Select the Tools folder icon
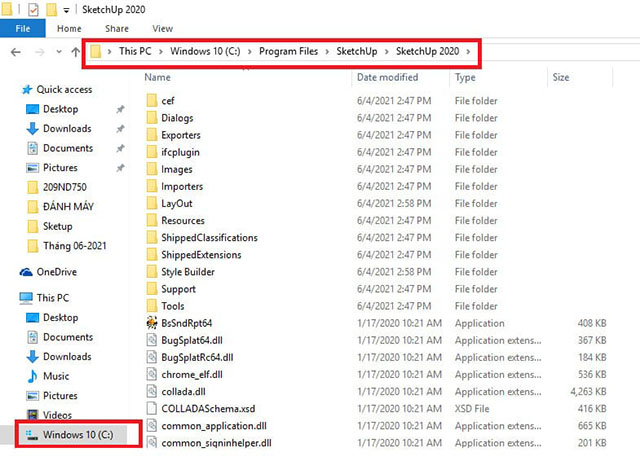 [x=152, y=306]
